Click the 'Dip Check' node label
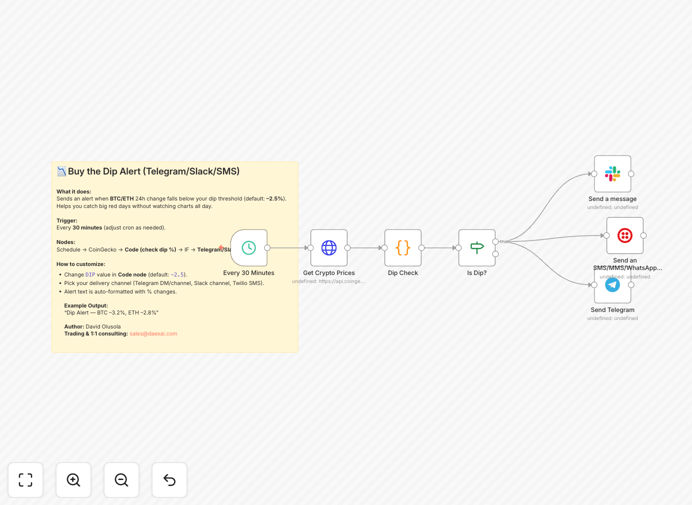Screen dimensions: 692x505 click(x=403, y=273)
